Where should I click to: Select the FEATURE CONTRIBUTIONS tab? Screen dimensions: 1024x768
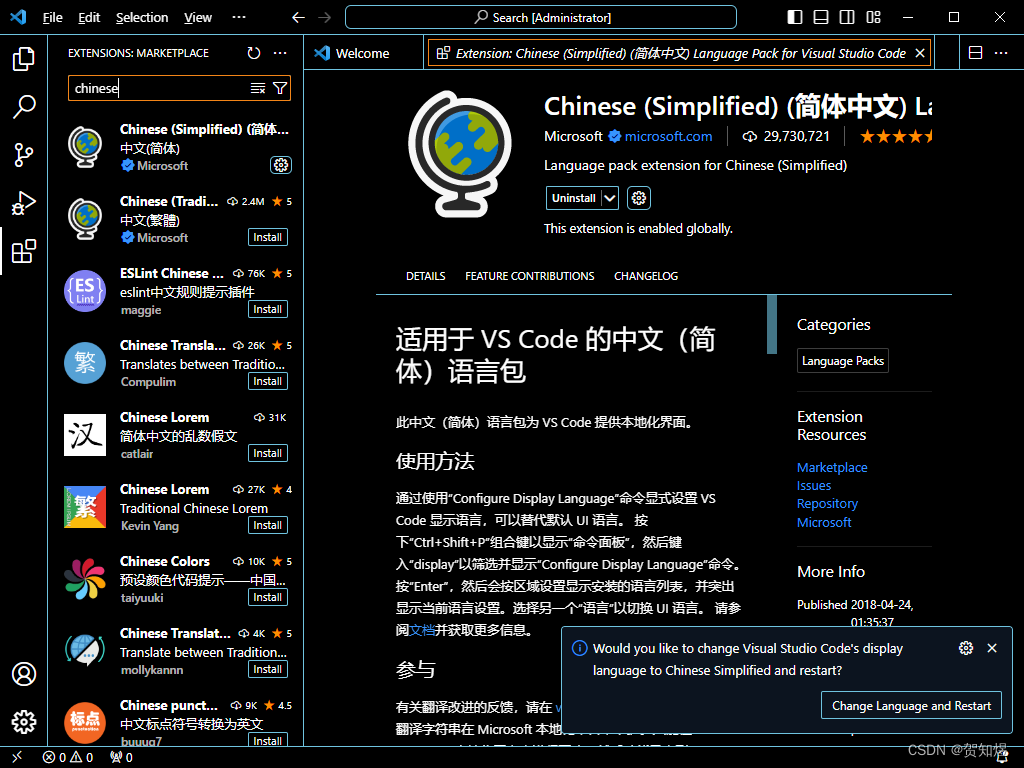pyautogui.click(x=530, y=276)
